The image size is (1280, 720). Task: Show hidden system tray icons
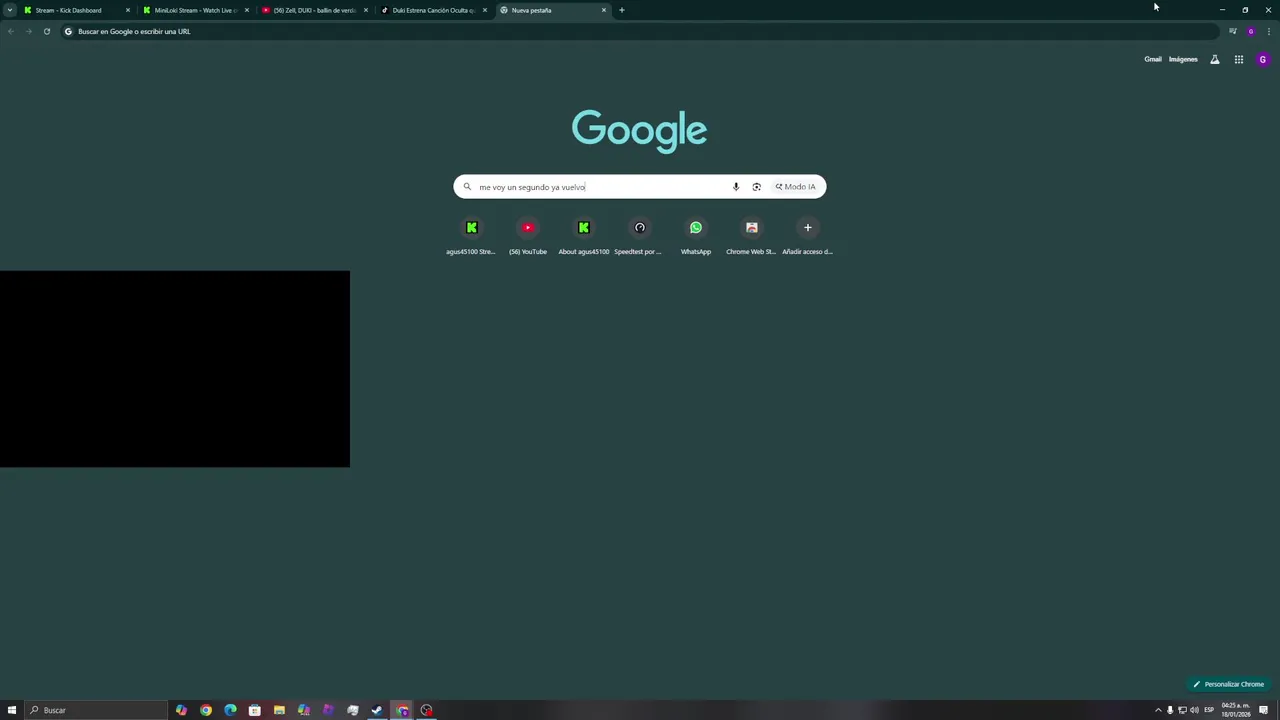1158,710
